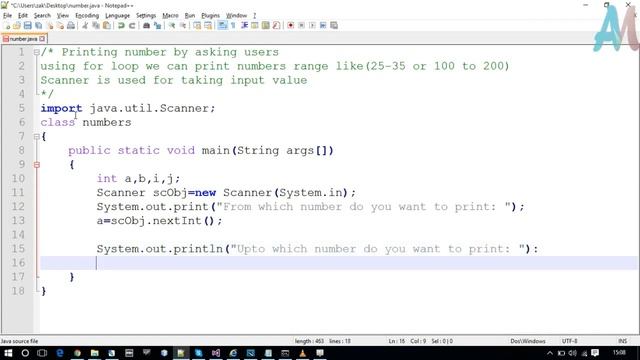Click the Open file toolbar icon

coord(17,25)
